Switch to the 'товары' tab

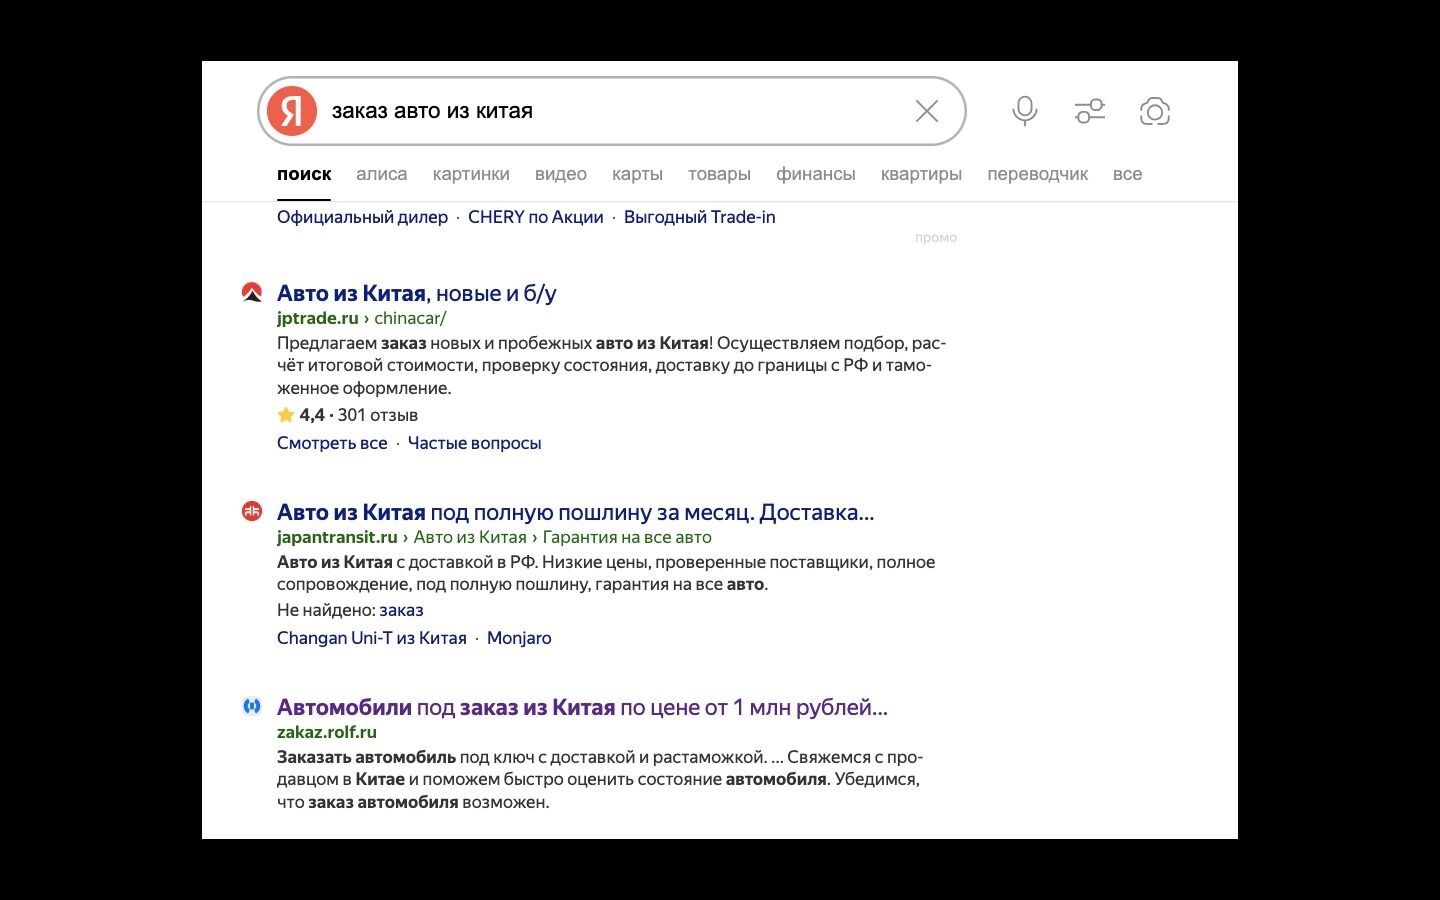[x=719, y=174]
